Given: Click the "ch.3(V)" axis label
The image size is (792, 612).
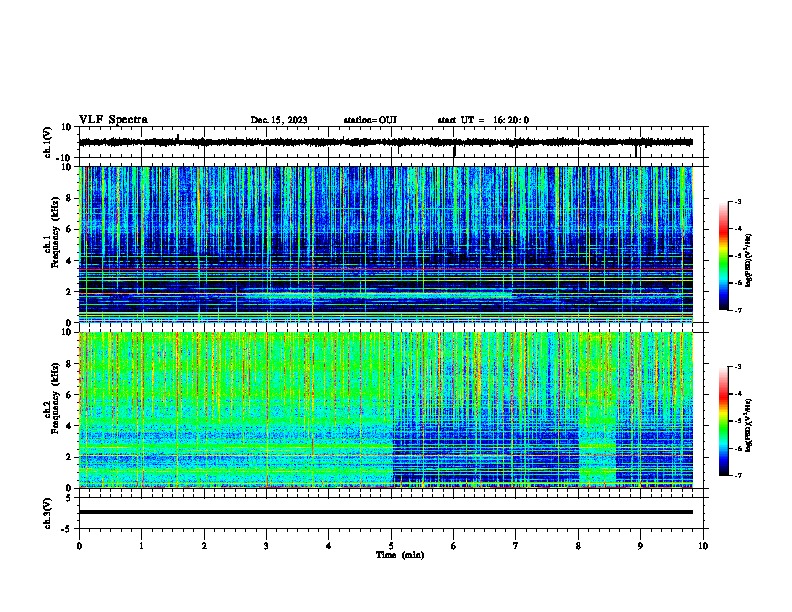Looking at the screenshot, I should coord(48,514).
